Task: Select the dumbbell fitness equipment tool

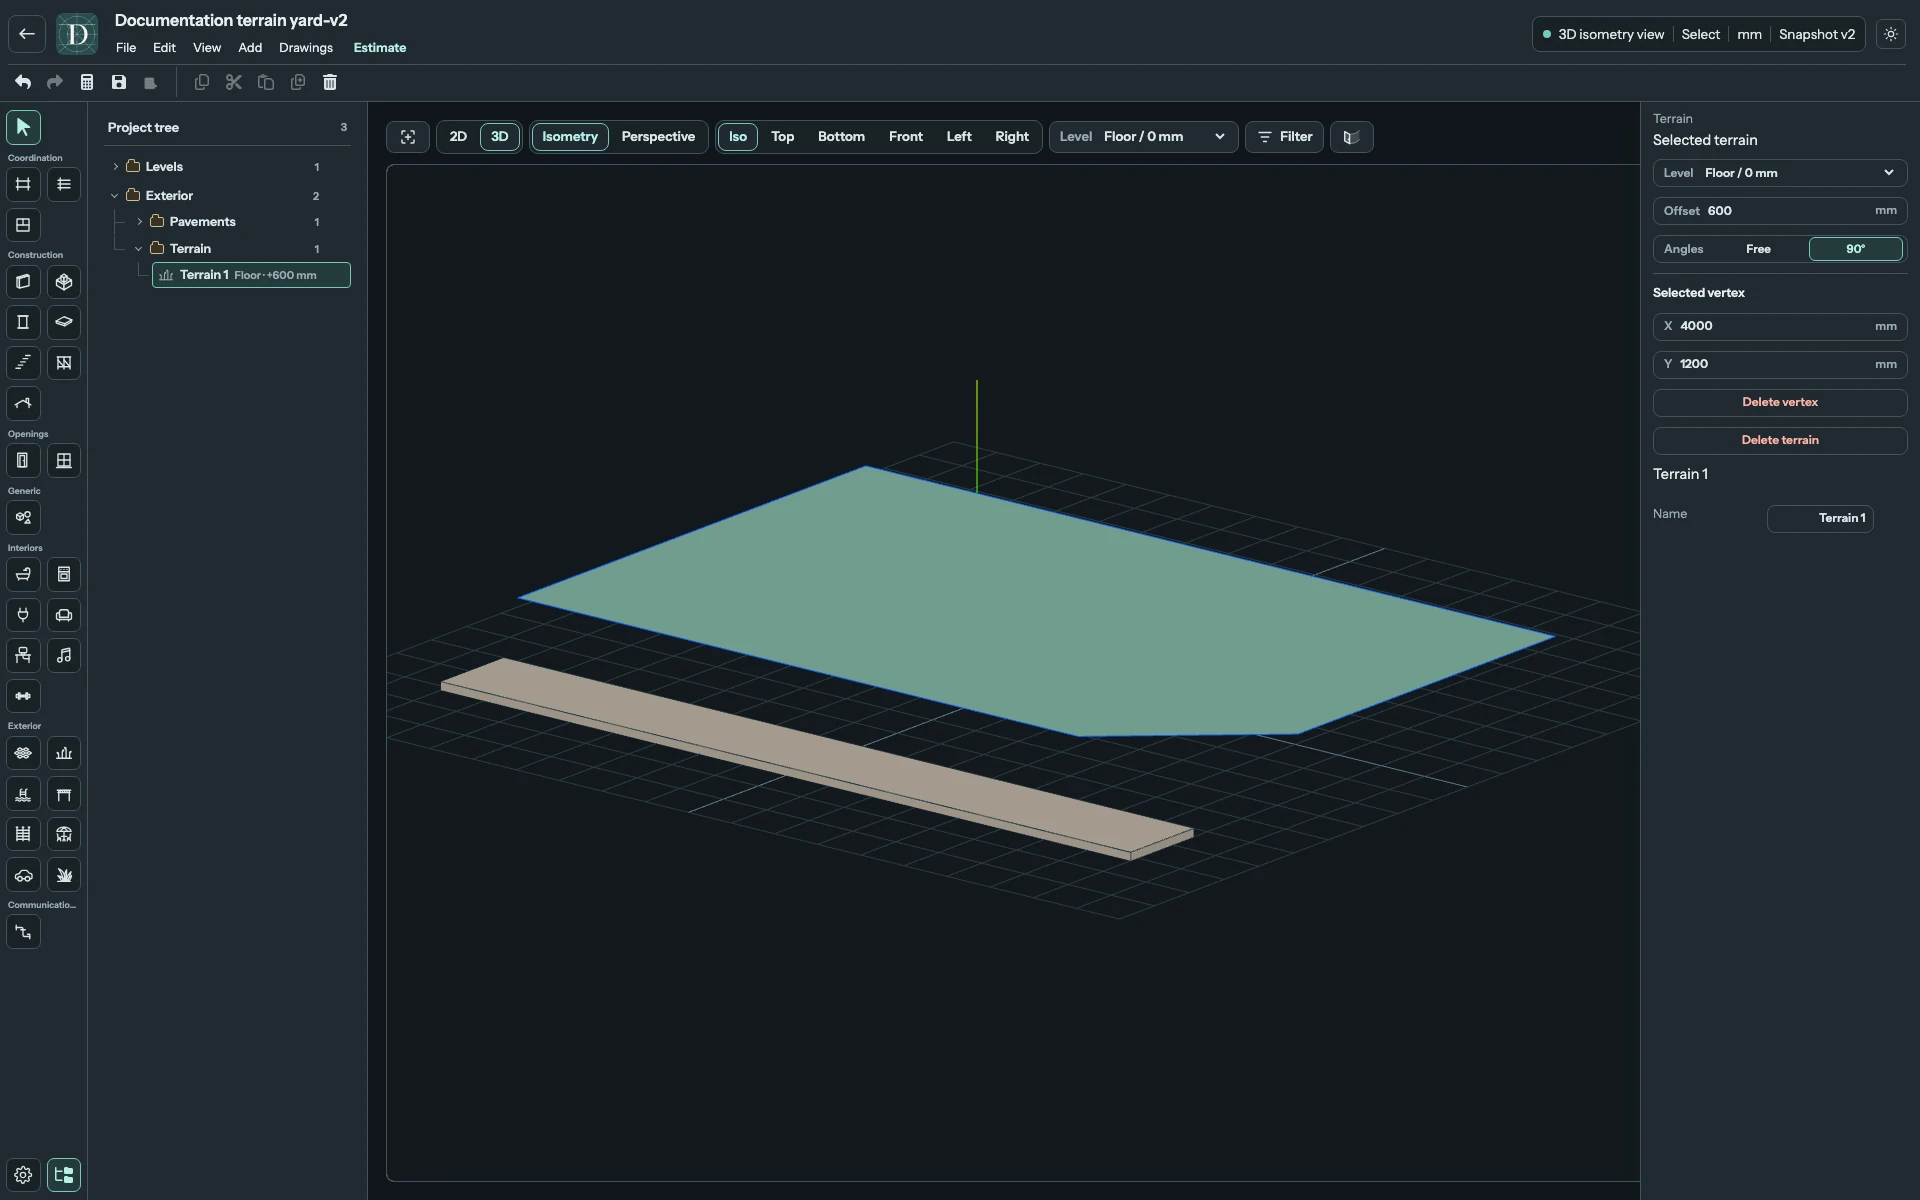Action: 23,696
